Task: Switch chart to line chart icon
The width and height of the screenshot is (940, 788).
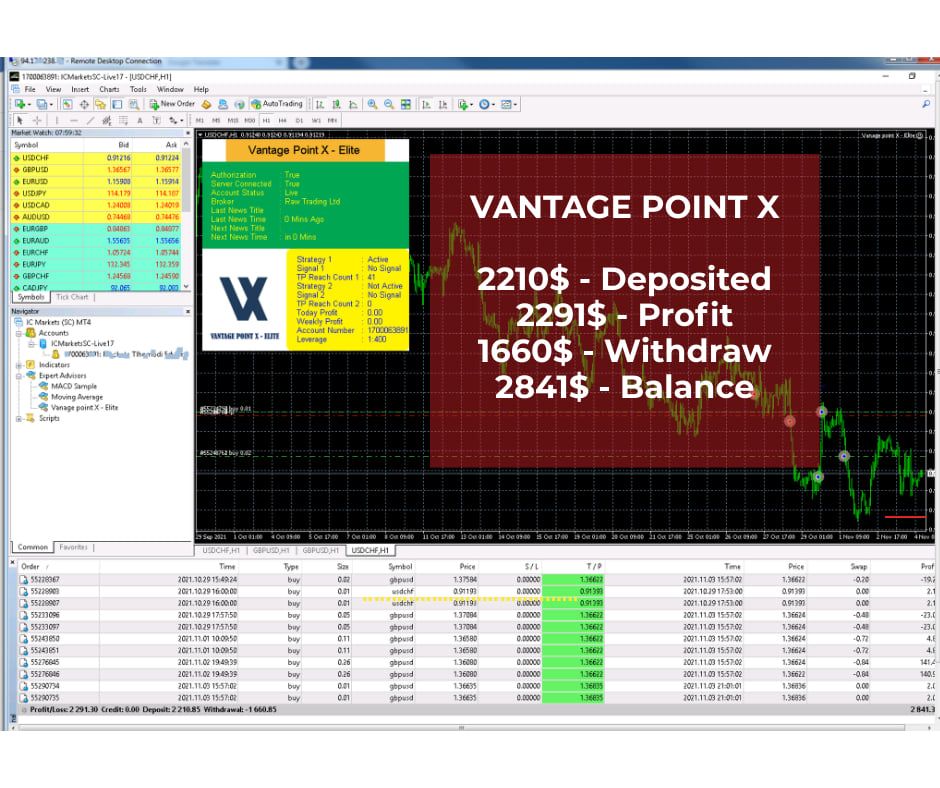Action: point(353,104)
